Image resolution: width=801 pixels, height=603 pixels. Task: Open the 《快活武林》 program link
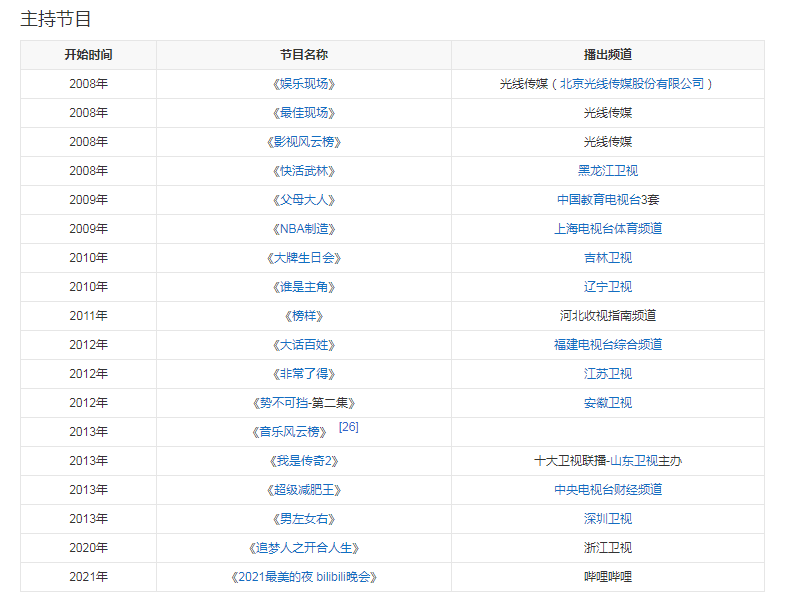point(303,171)
